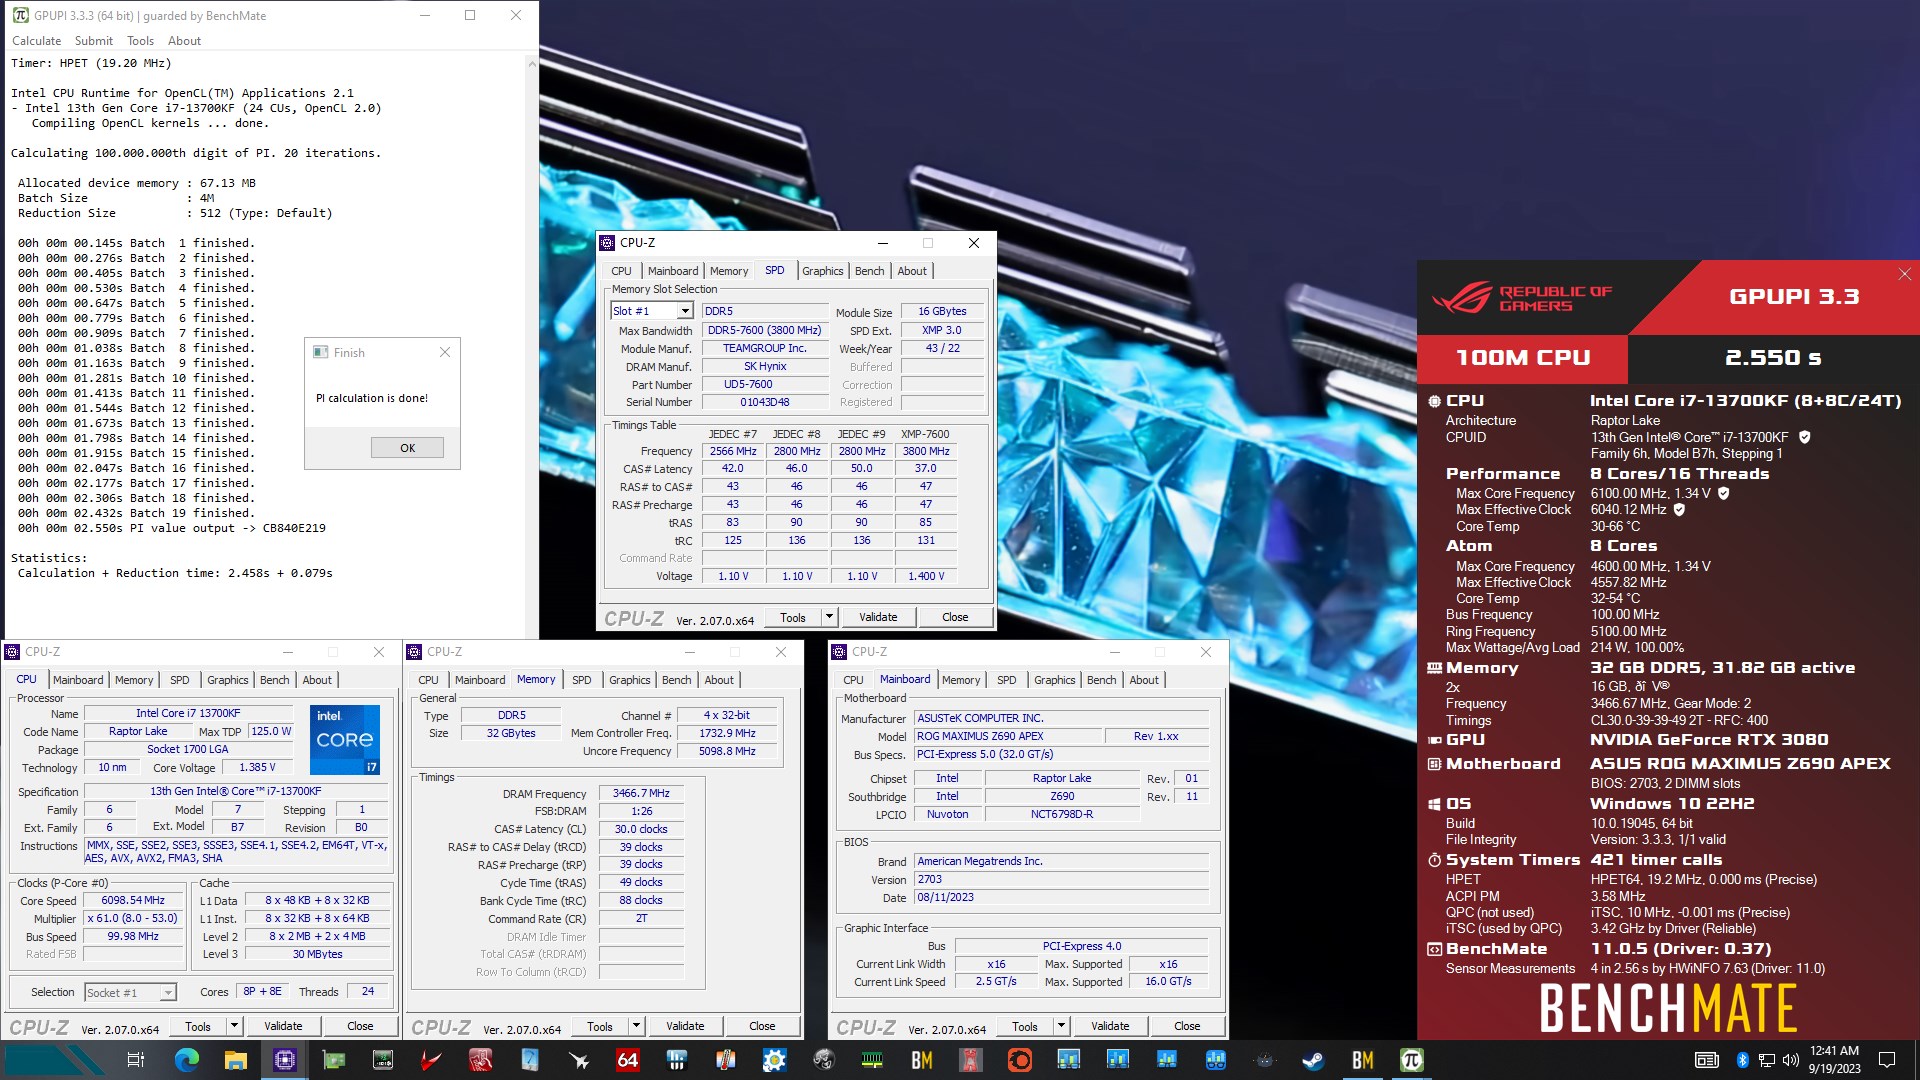Click the blue gear taskbar icon
Image resolution: width=1920 pixels, height=1080 pixels.
tap(774, 1060)
